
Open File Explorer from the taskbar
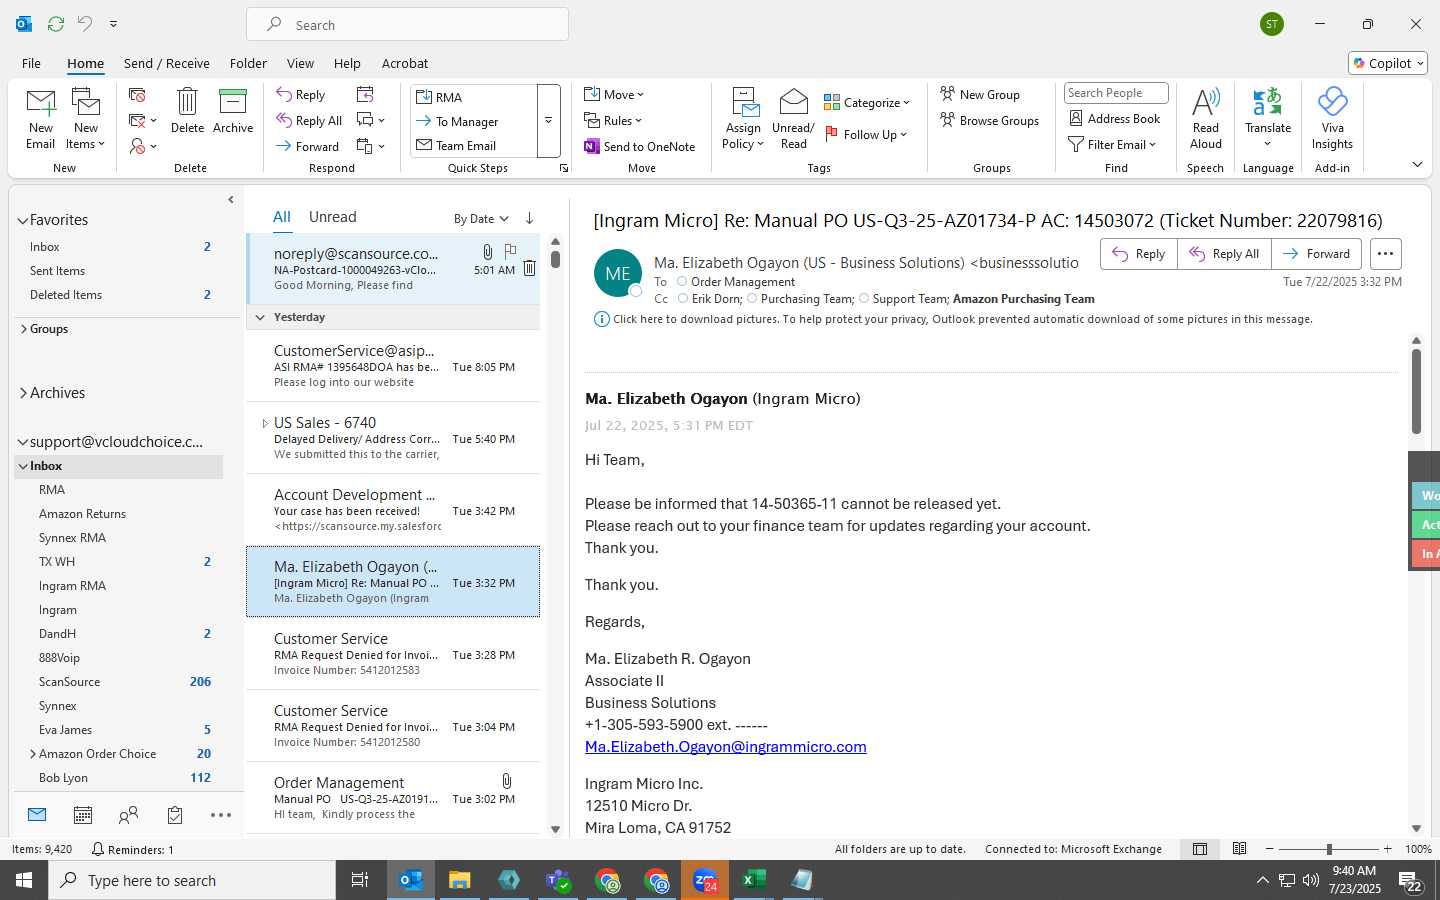(x=459, y=880)
